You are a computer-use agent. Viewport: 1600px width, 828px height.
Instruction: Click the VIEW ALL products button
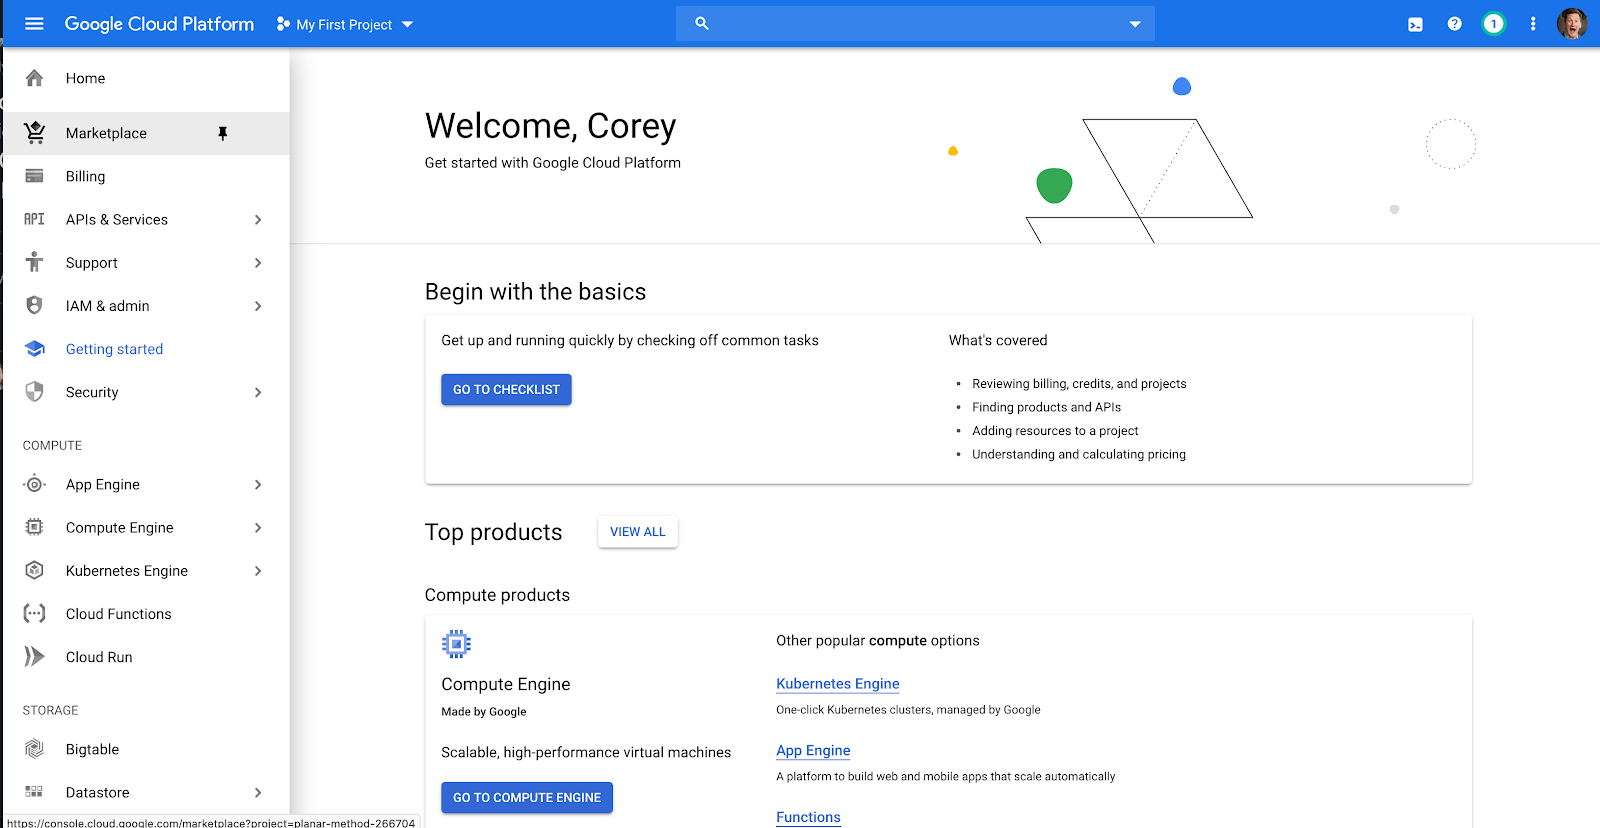tap(638, 532)
